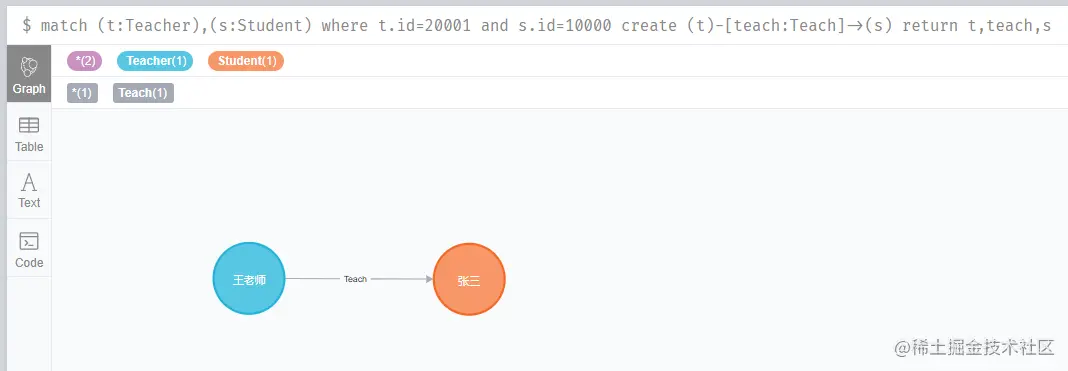The image size is (1068, 371).
Task: Switch to the Table view tab
Action: (29, 132)
